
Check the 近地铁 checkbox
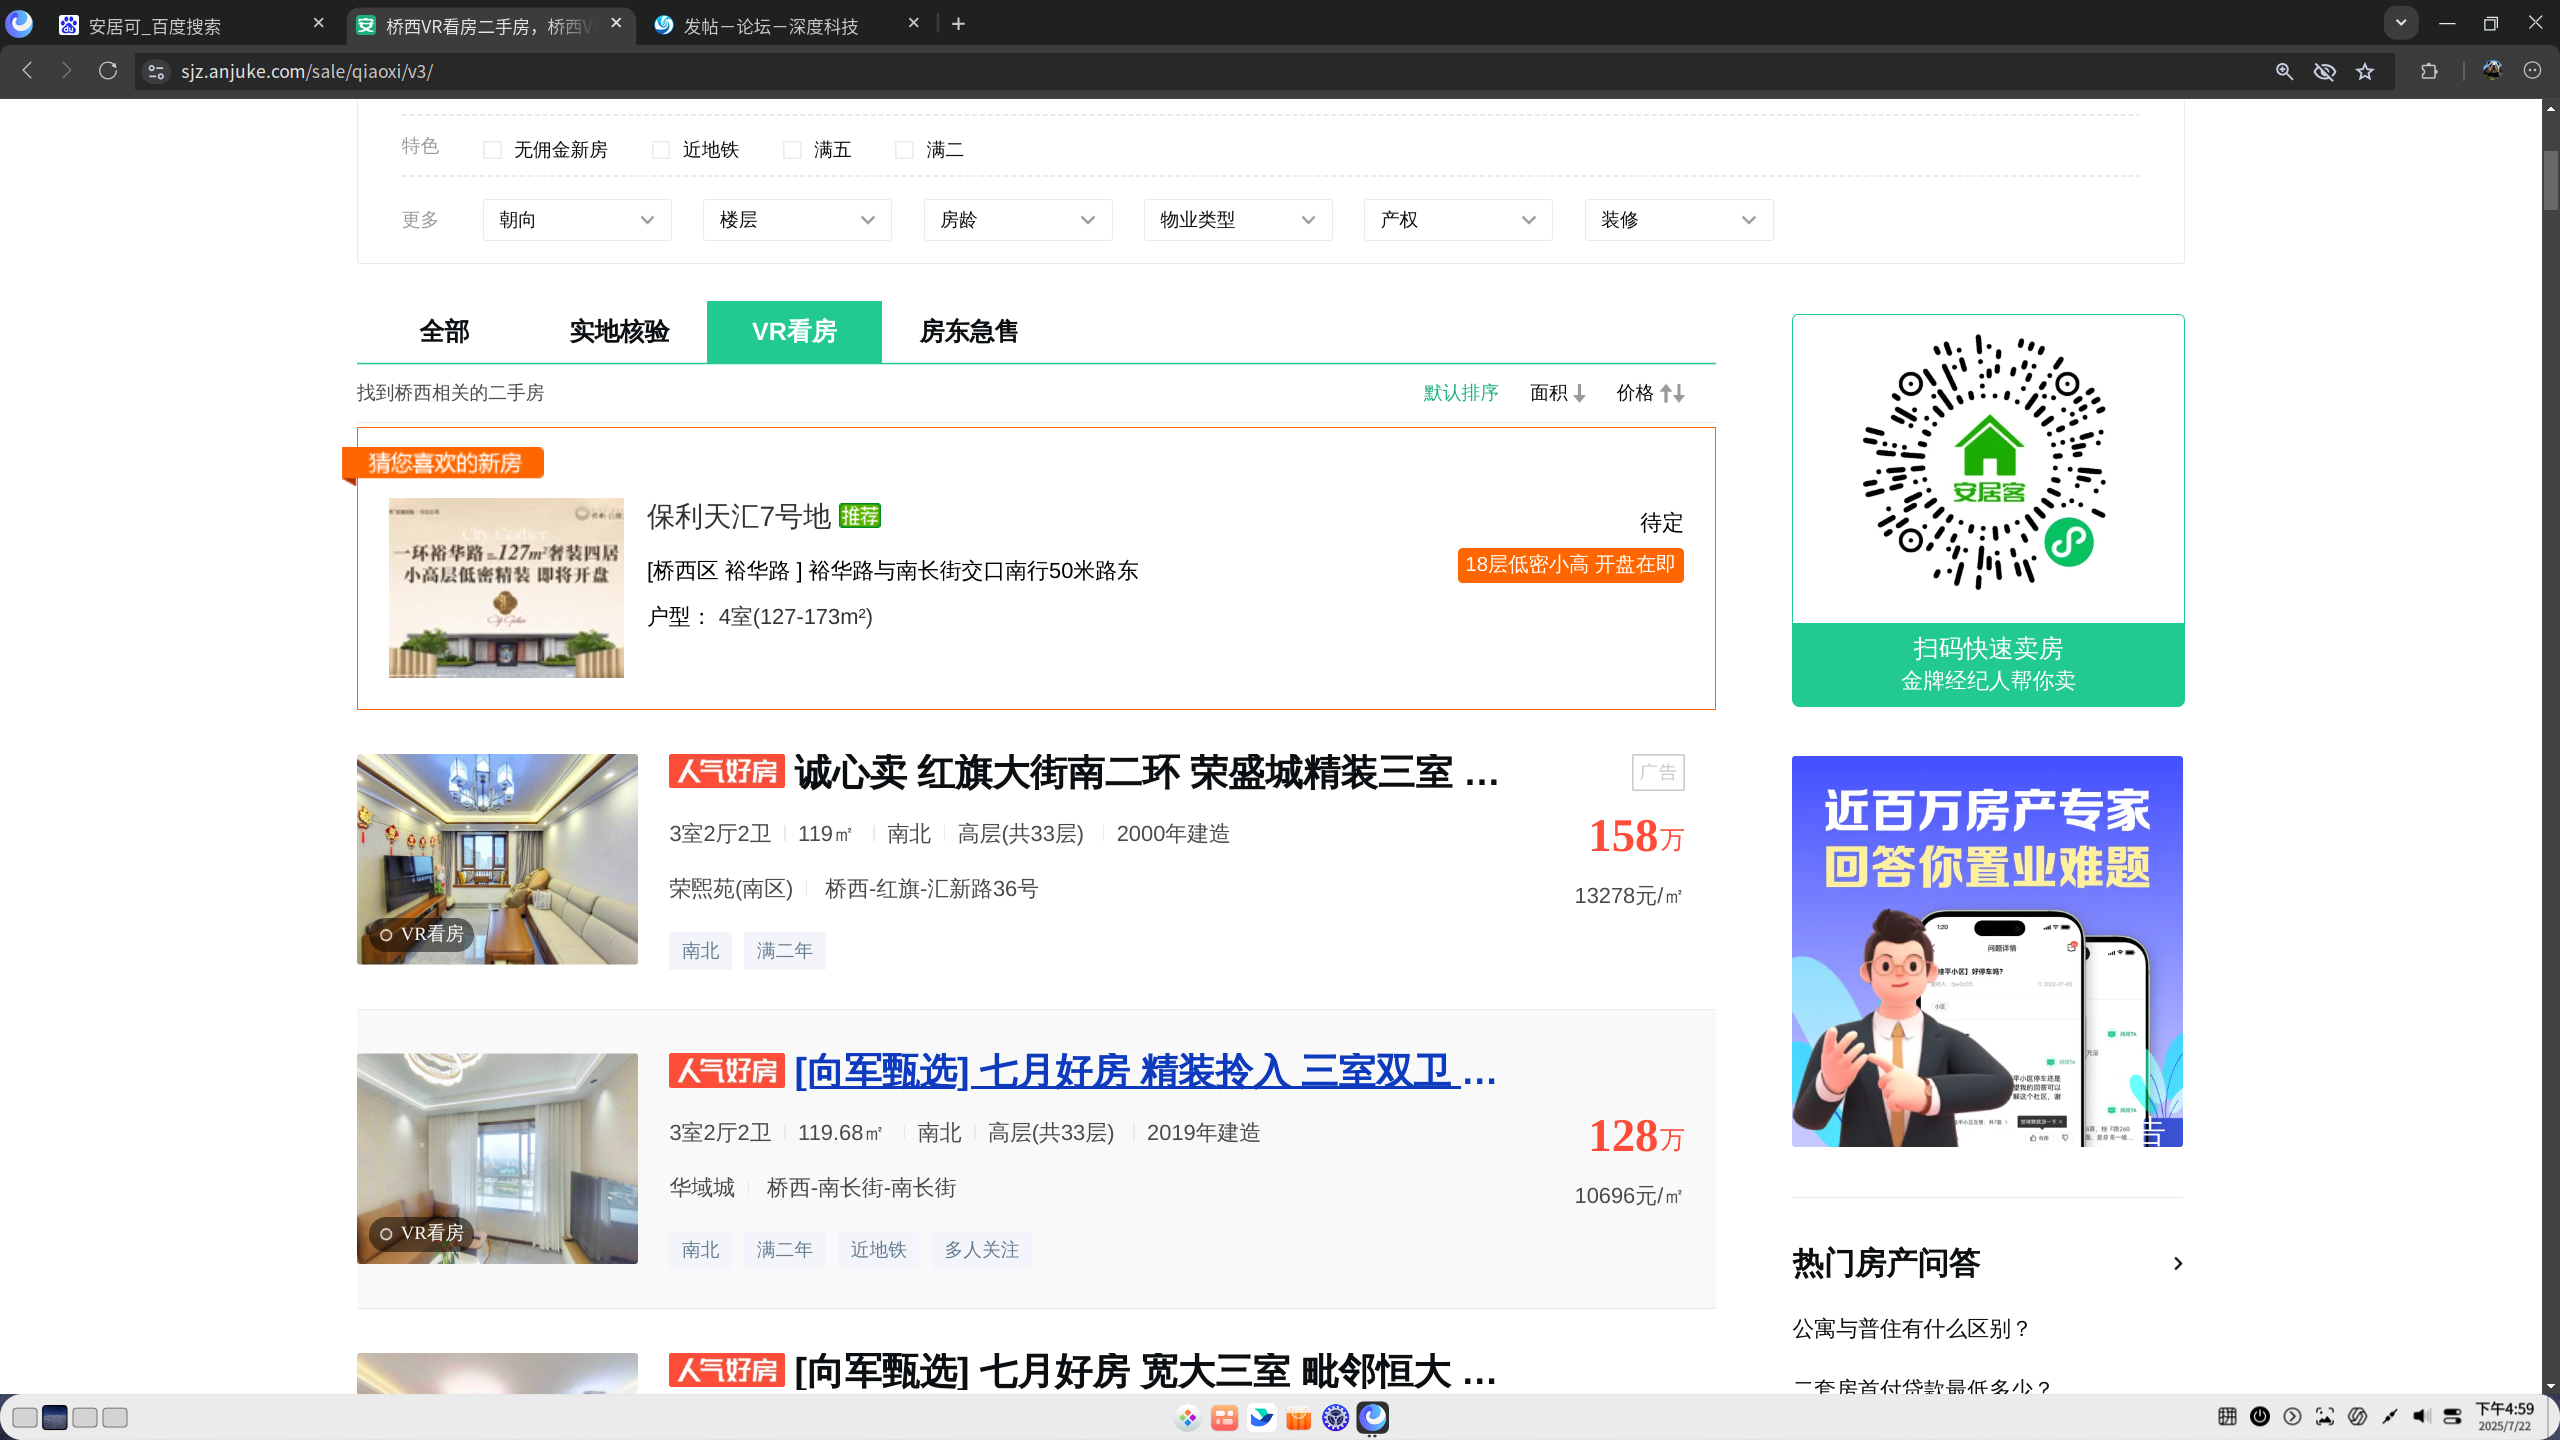661,150
